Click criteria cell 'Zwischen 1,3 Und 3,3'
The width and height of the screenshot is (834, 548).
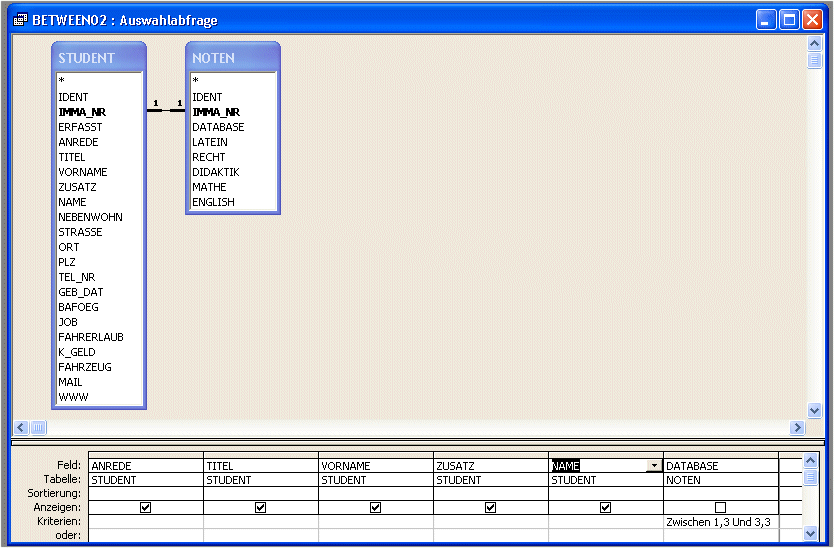pos(721,522)
